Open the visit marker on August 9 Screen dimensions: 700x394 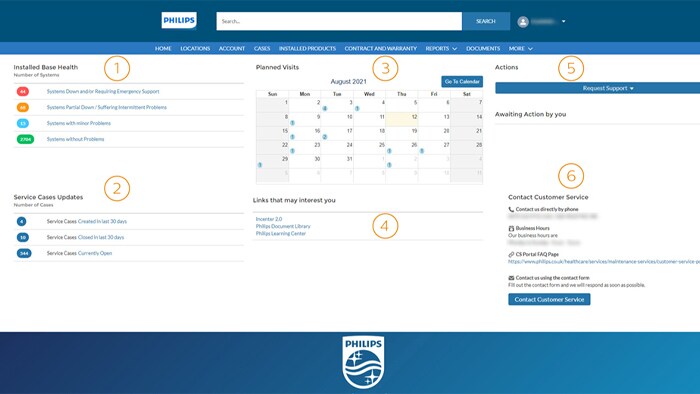pyautogui.click(x=292, y=123)
